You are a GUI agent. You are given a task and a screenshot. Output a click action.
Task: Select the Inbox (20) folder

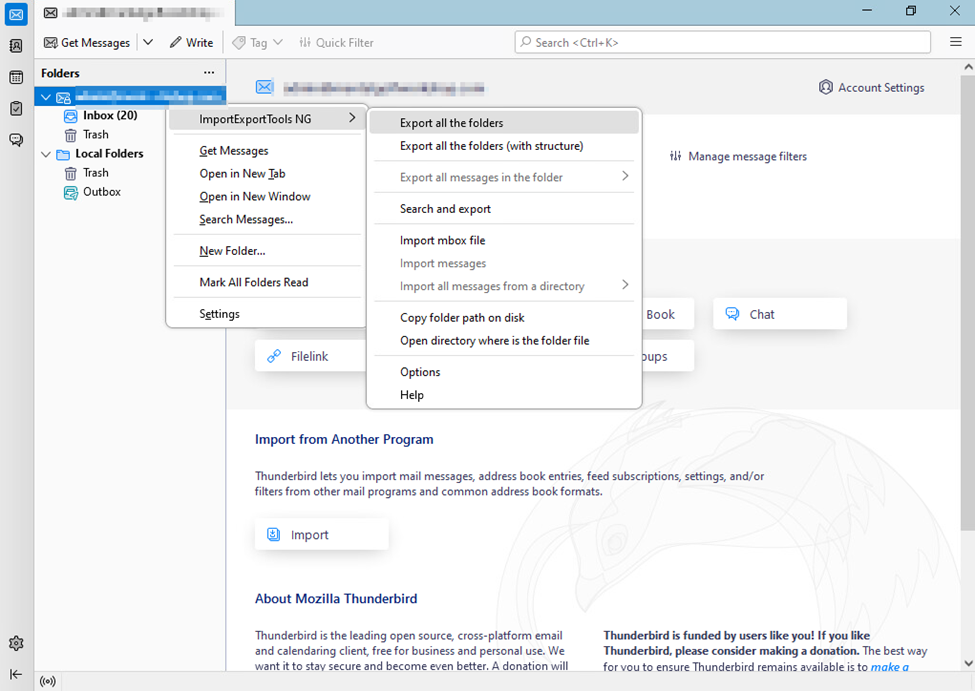click(x=110, y=115)
